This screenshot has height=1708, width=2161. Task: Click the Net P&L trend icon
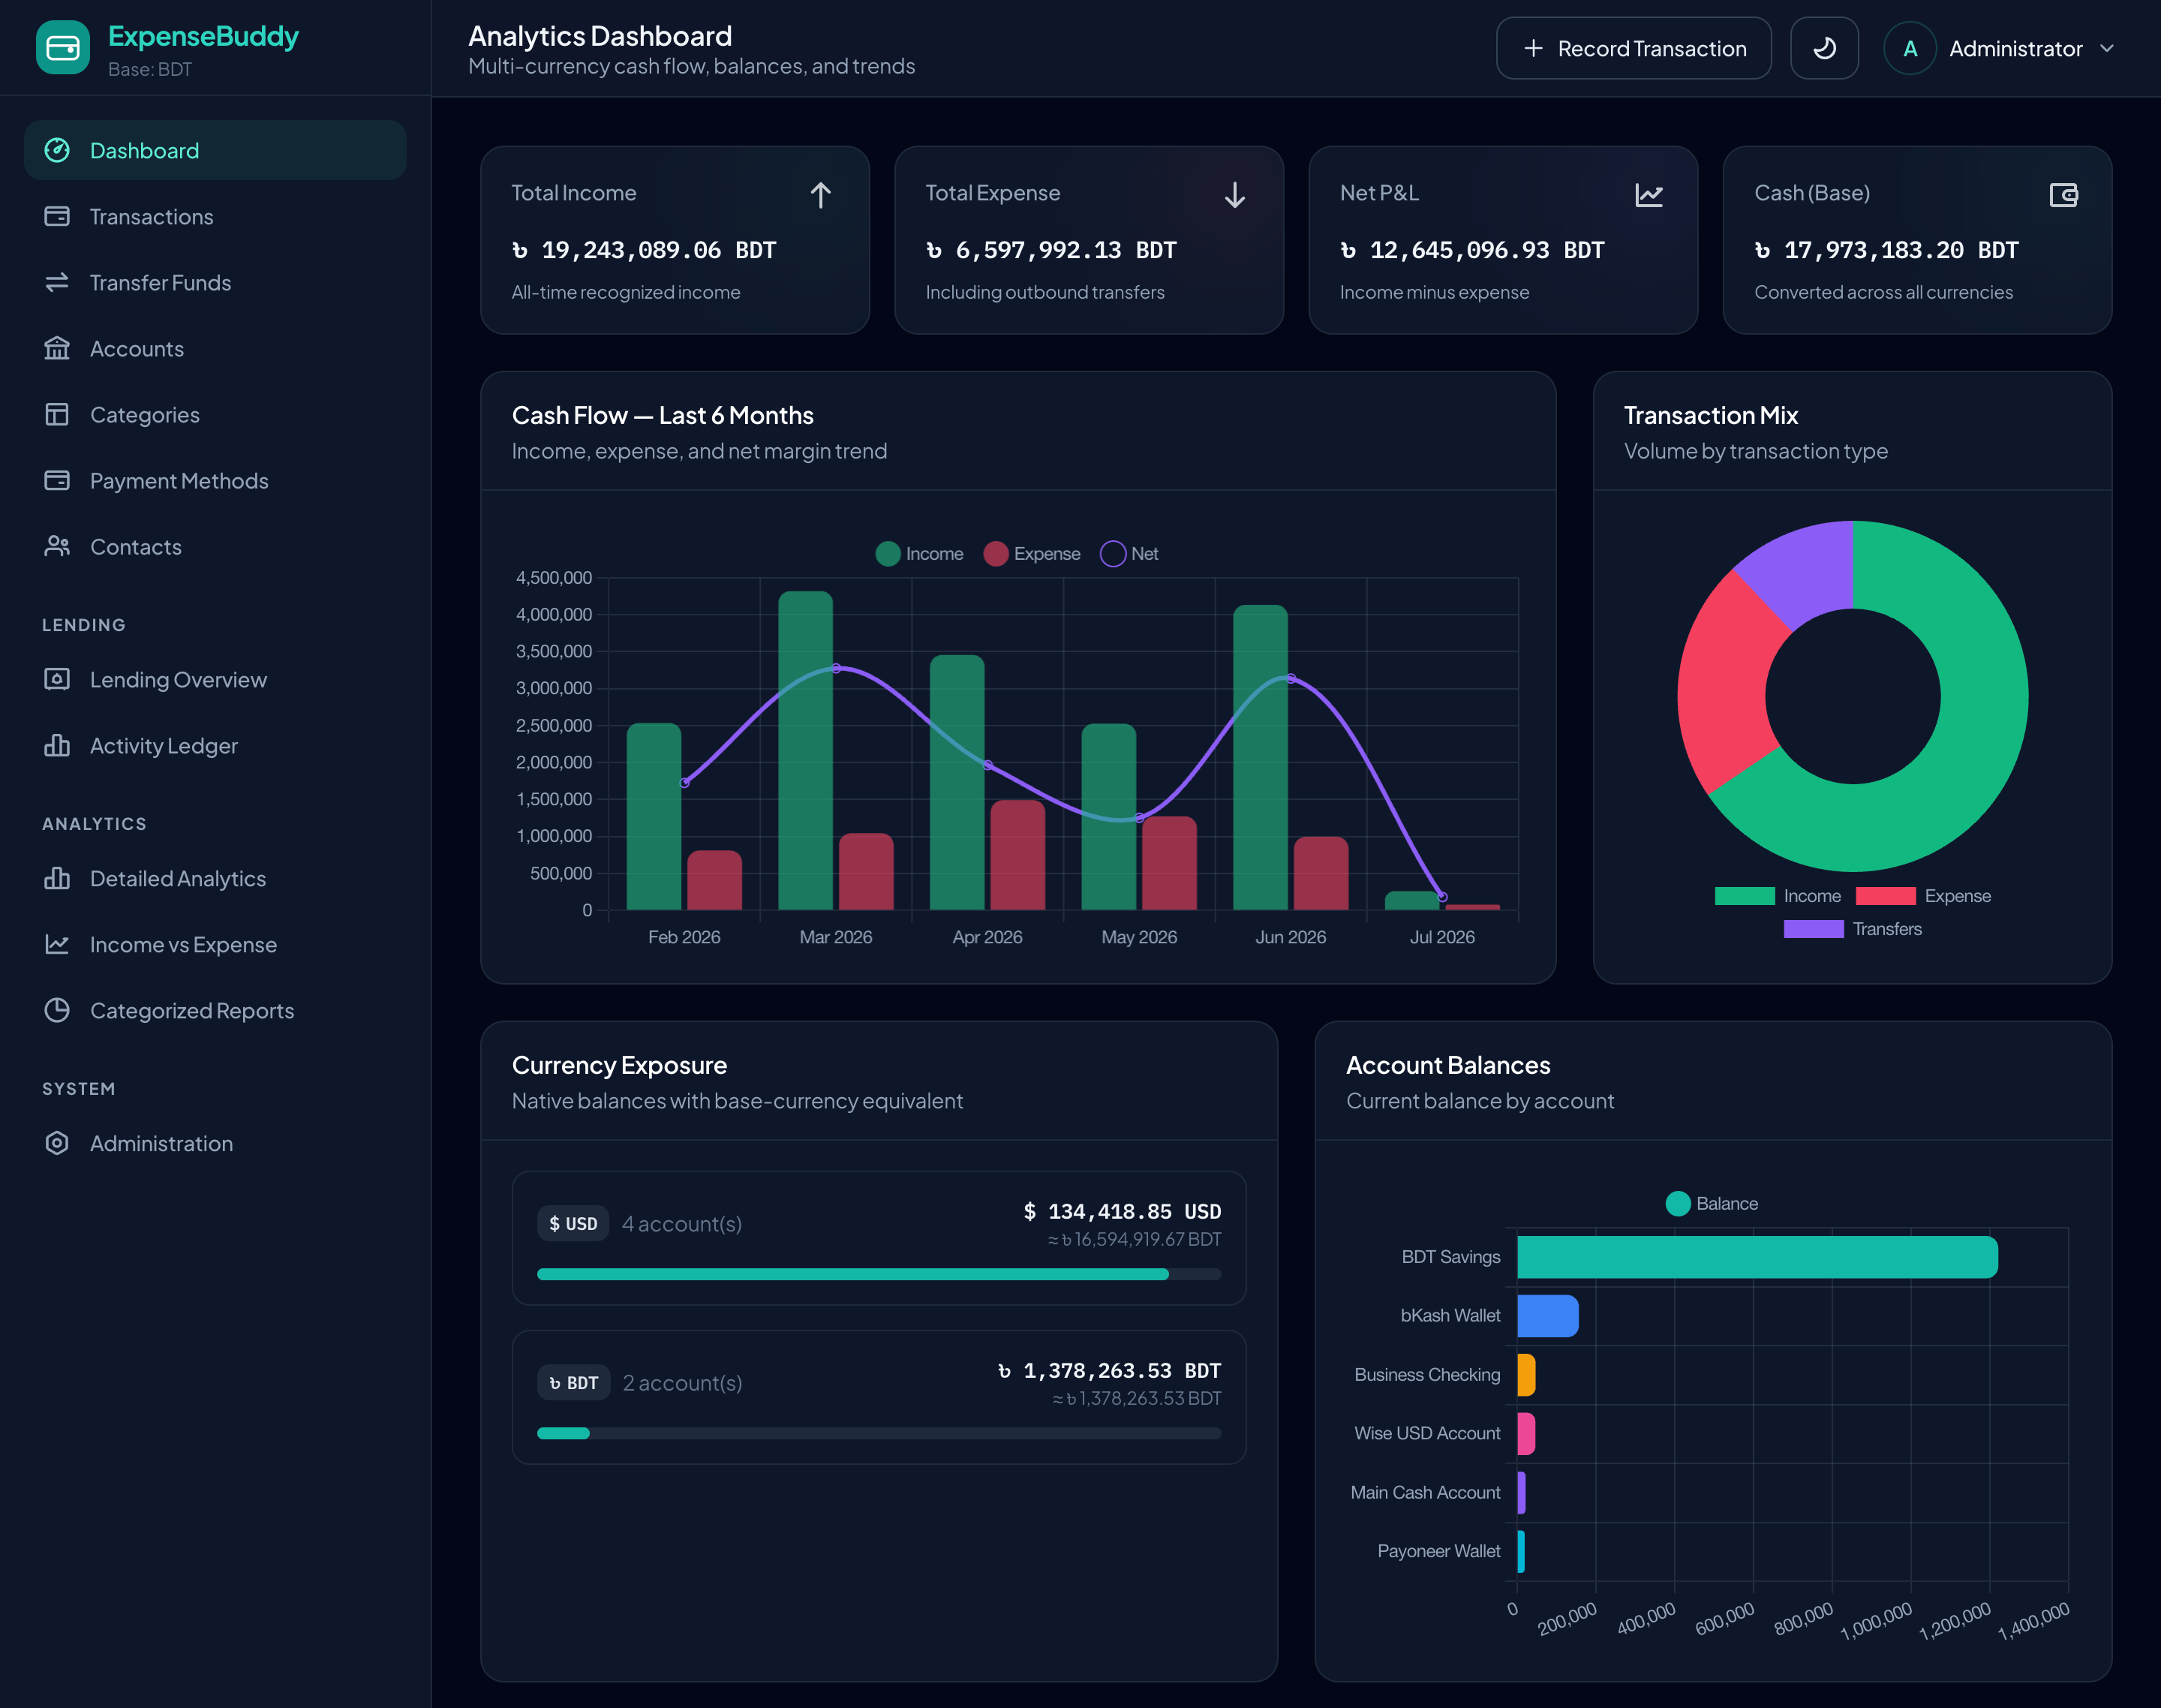(x=1649, y=195)
